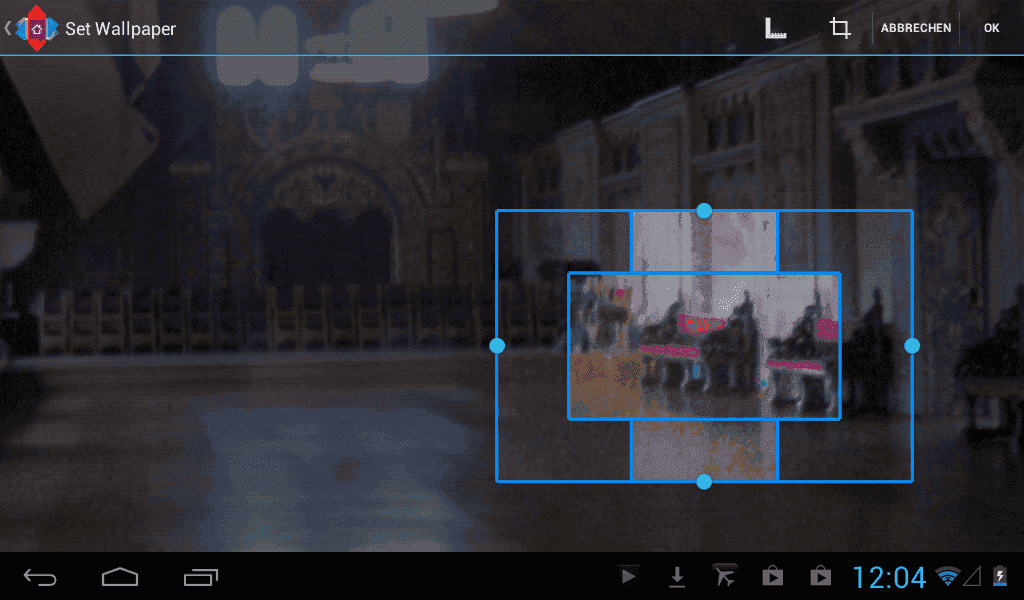Confirm the wallpaper with OK
This screenshot has height=600, width=1024.
click(991, 28)
